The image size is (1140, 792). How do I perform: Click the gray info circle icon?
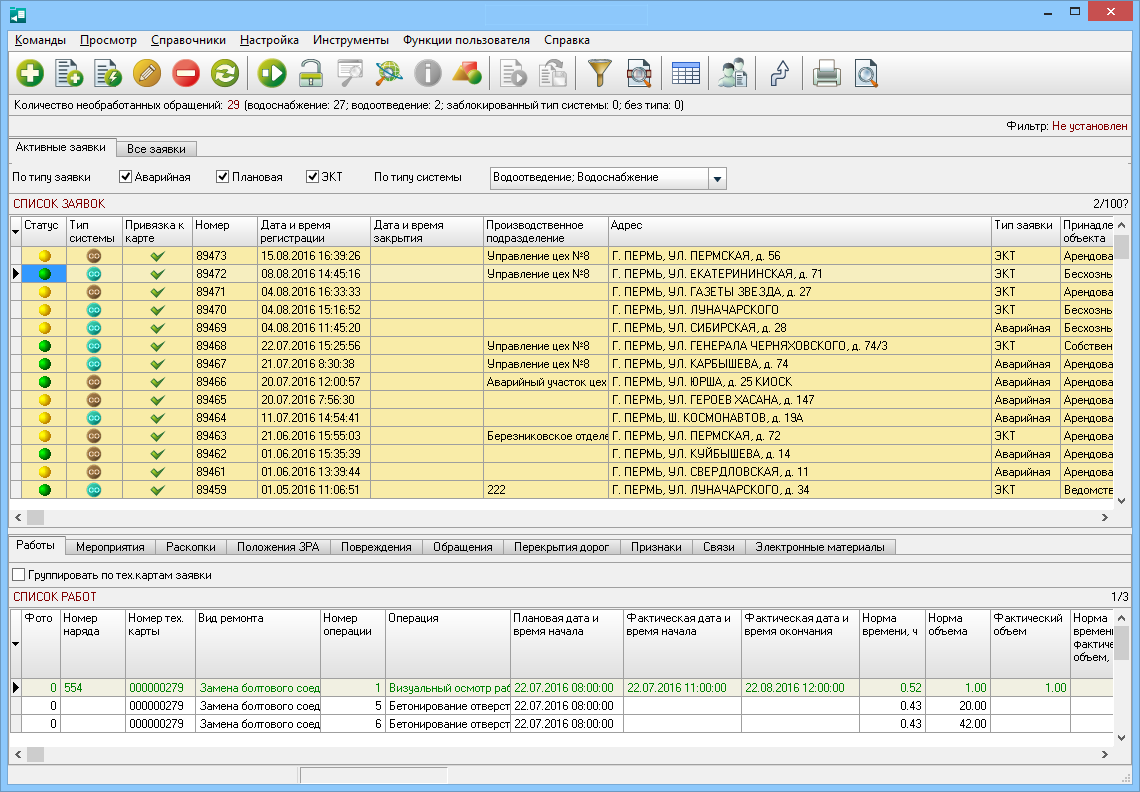[428, 73]
